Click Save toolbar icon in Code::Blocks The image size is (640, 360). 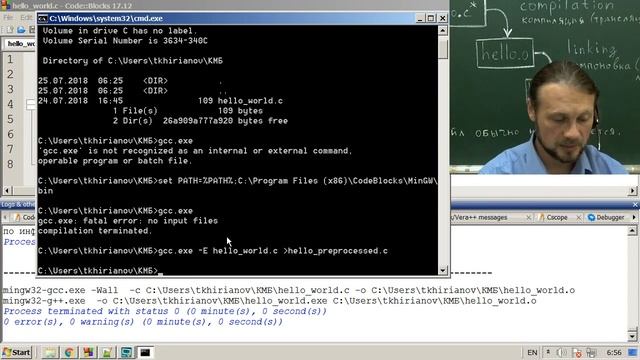tap(32, 30)
